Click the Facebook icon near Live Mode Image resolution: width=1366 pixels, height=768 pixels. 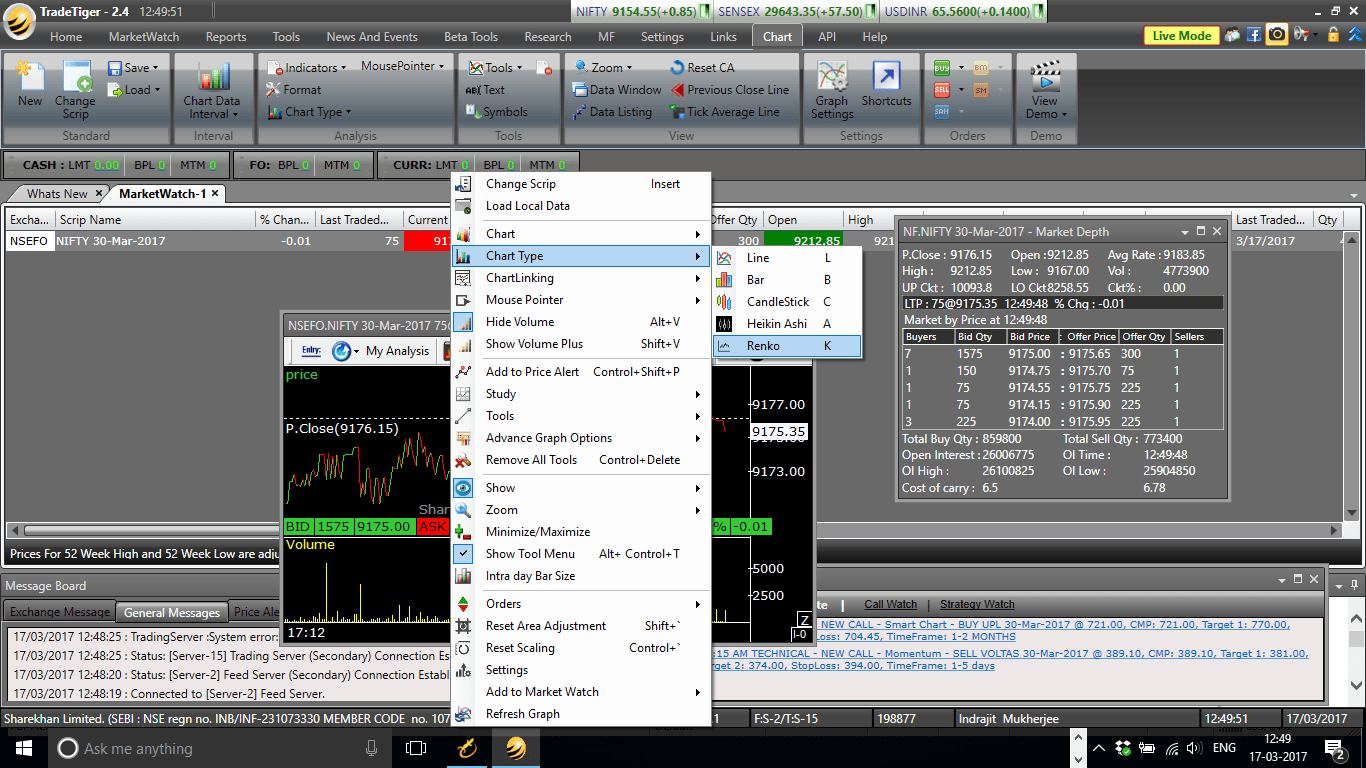pyautogui.click(x=1252, y=35)
